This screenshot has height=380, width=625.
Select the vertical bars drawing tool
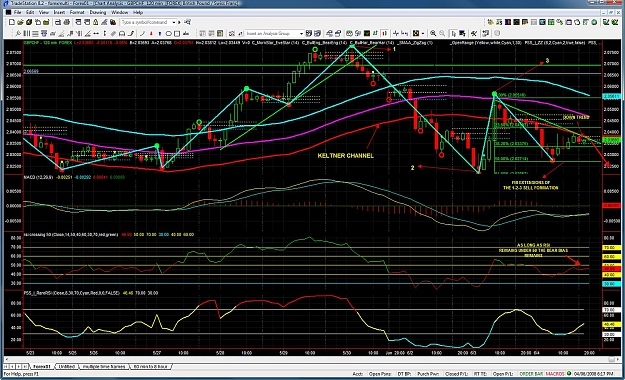click(x=26, y=33)
